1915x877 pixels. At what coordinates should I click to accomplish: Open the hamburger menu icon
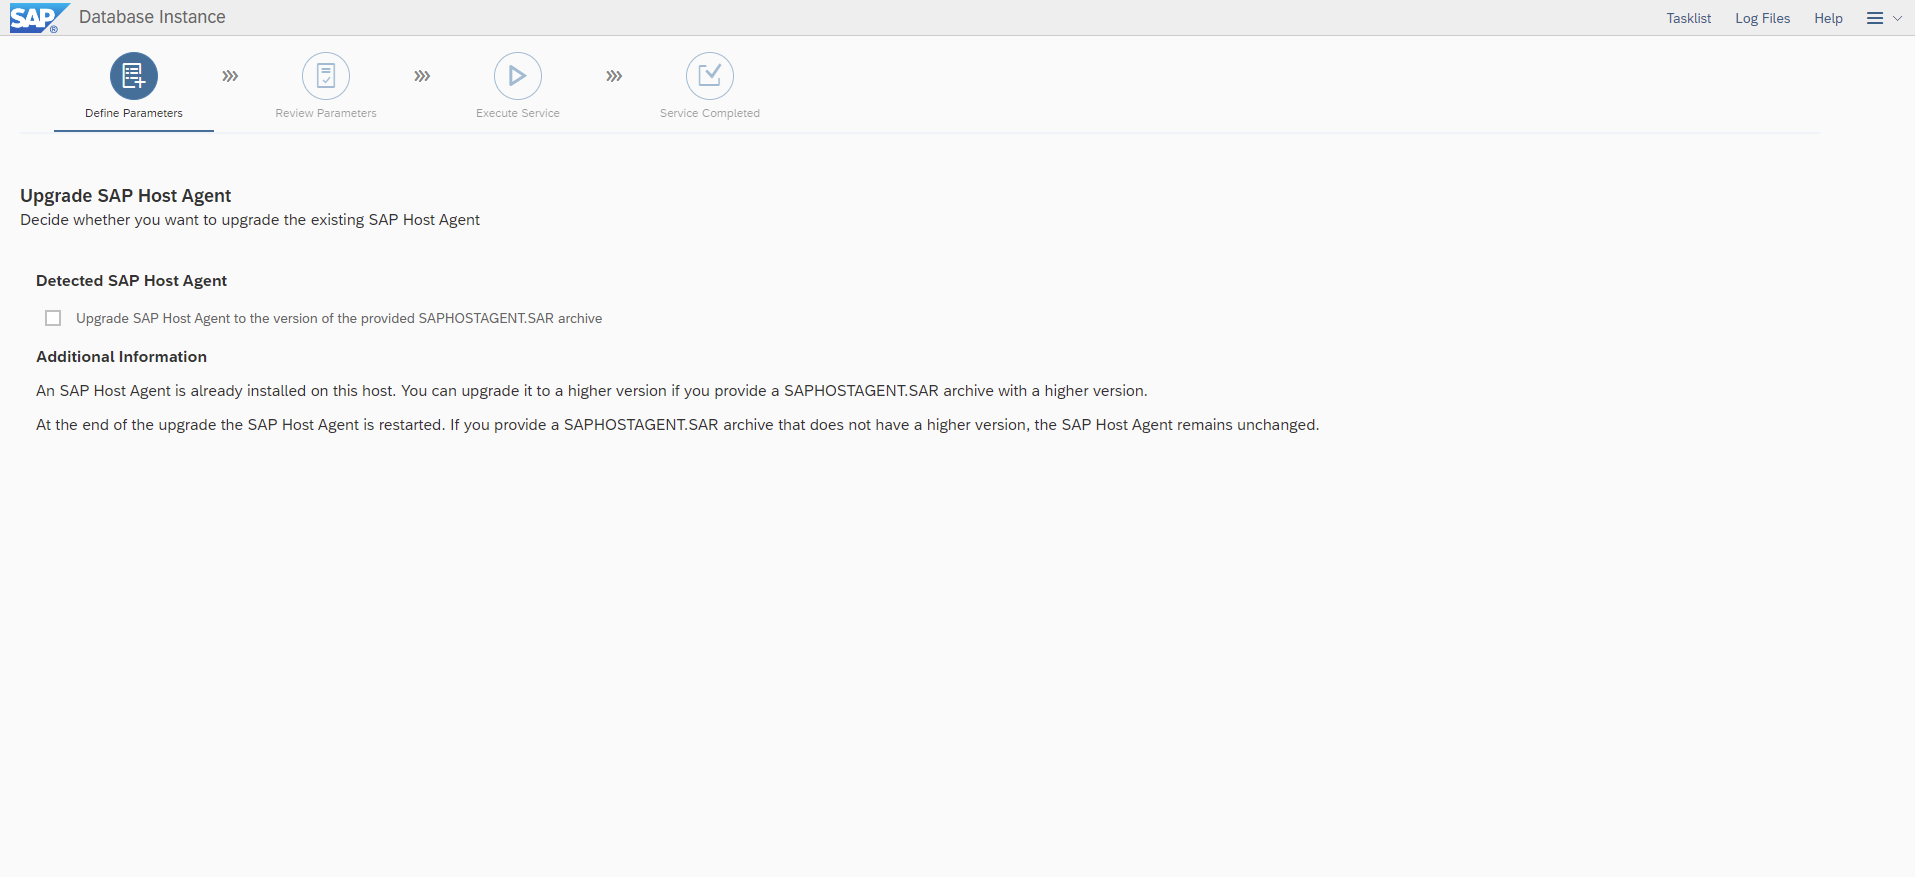tap(1875, 18)
